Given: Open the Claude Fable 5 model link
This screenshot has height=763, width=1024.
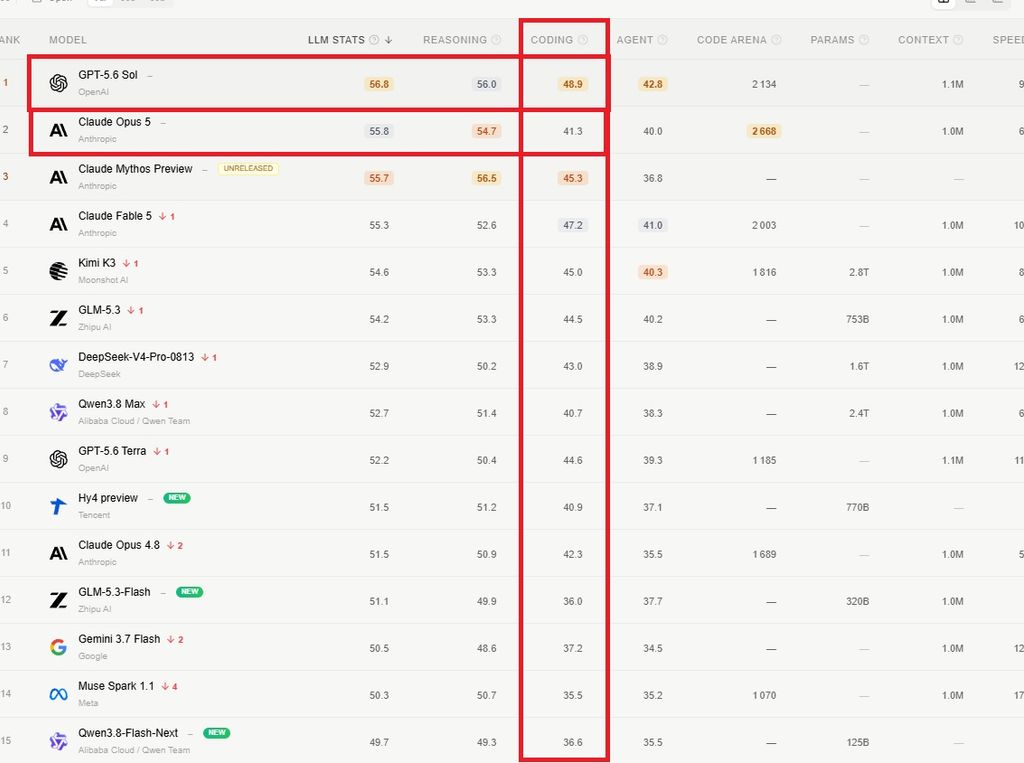Looking at the screenshot, I should tap(115, 216).
